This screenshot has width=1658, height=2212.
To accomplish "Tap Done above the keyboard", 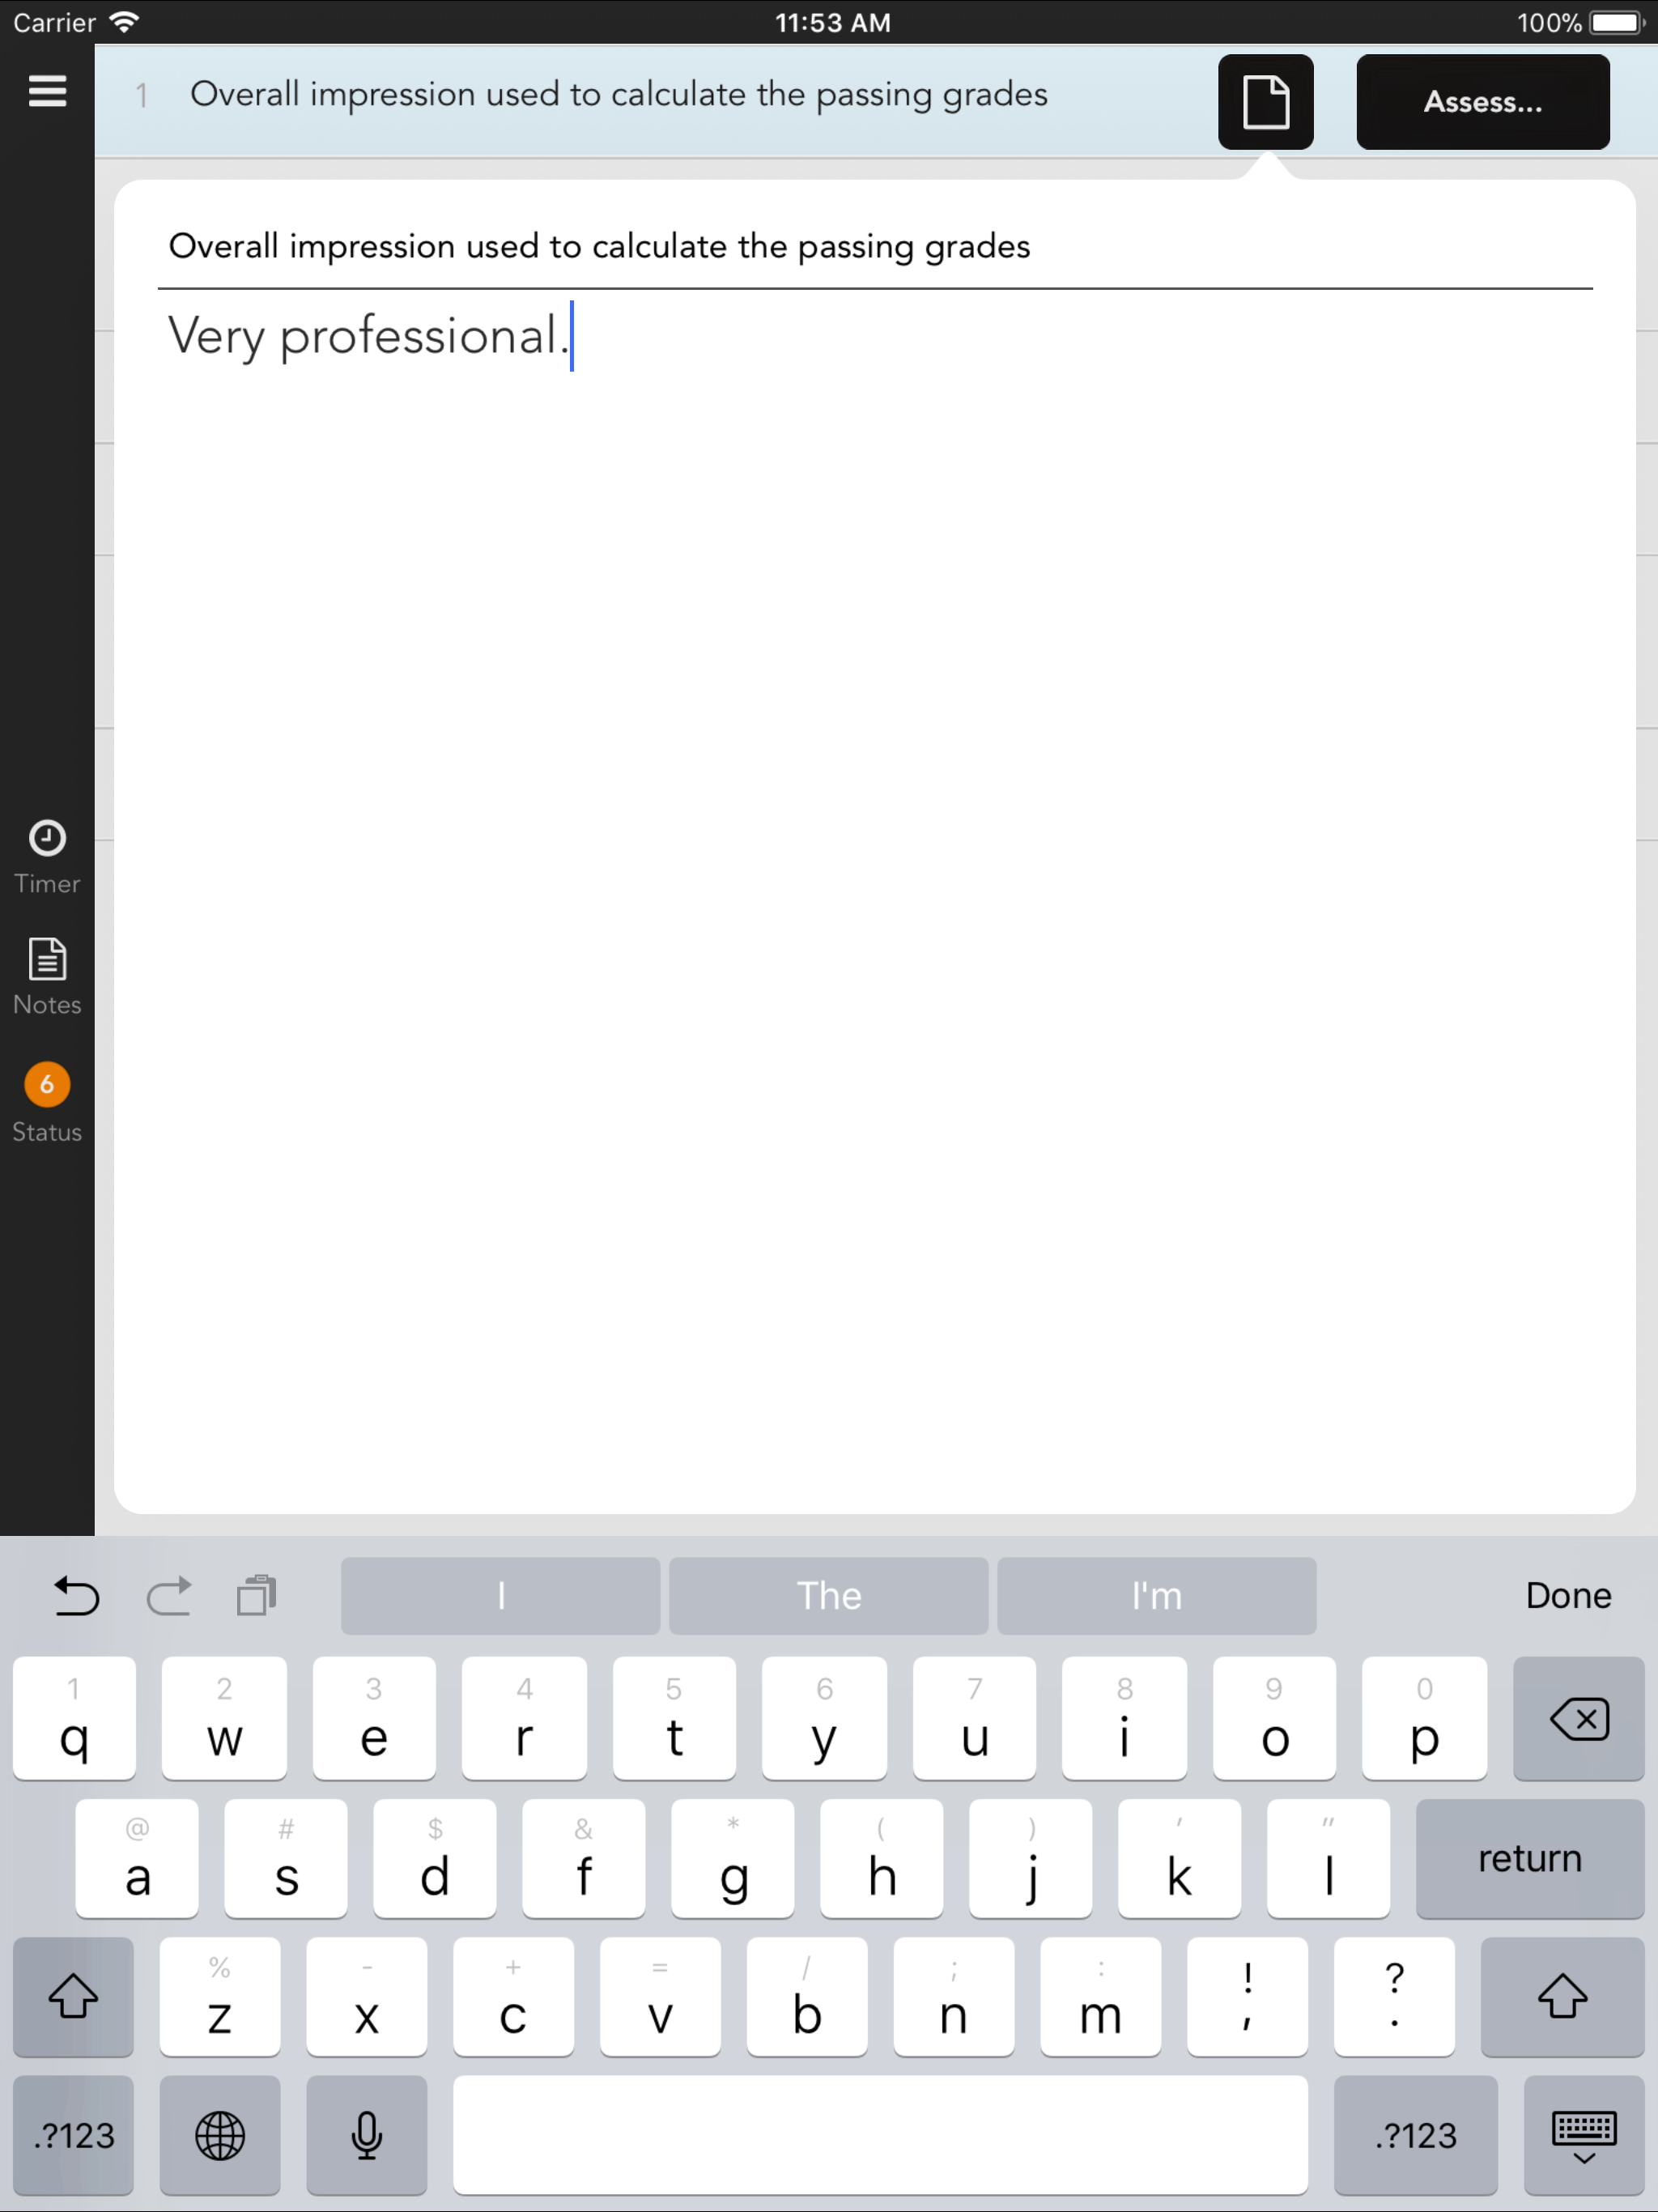I will coord(1567,1595).
